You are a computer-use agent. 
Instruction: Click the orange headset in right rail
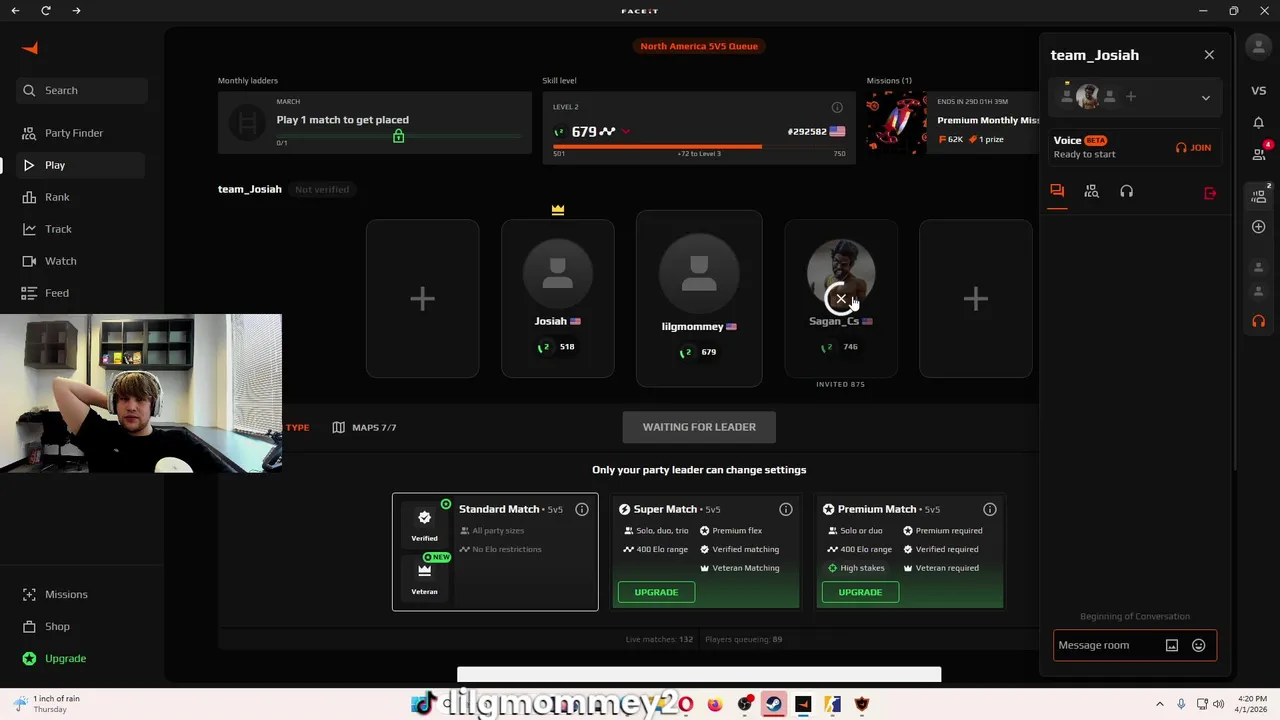click(x=1259, y=321)
